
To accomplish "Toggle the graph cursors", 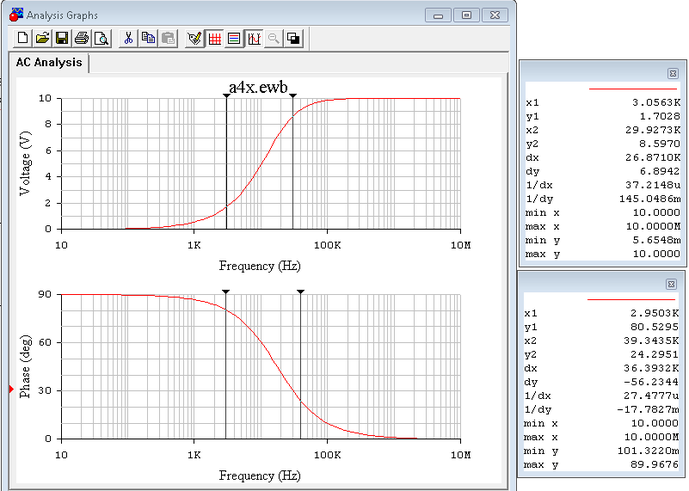I will pos(254,38).
